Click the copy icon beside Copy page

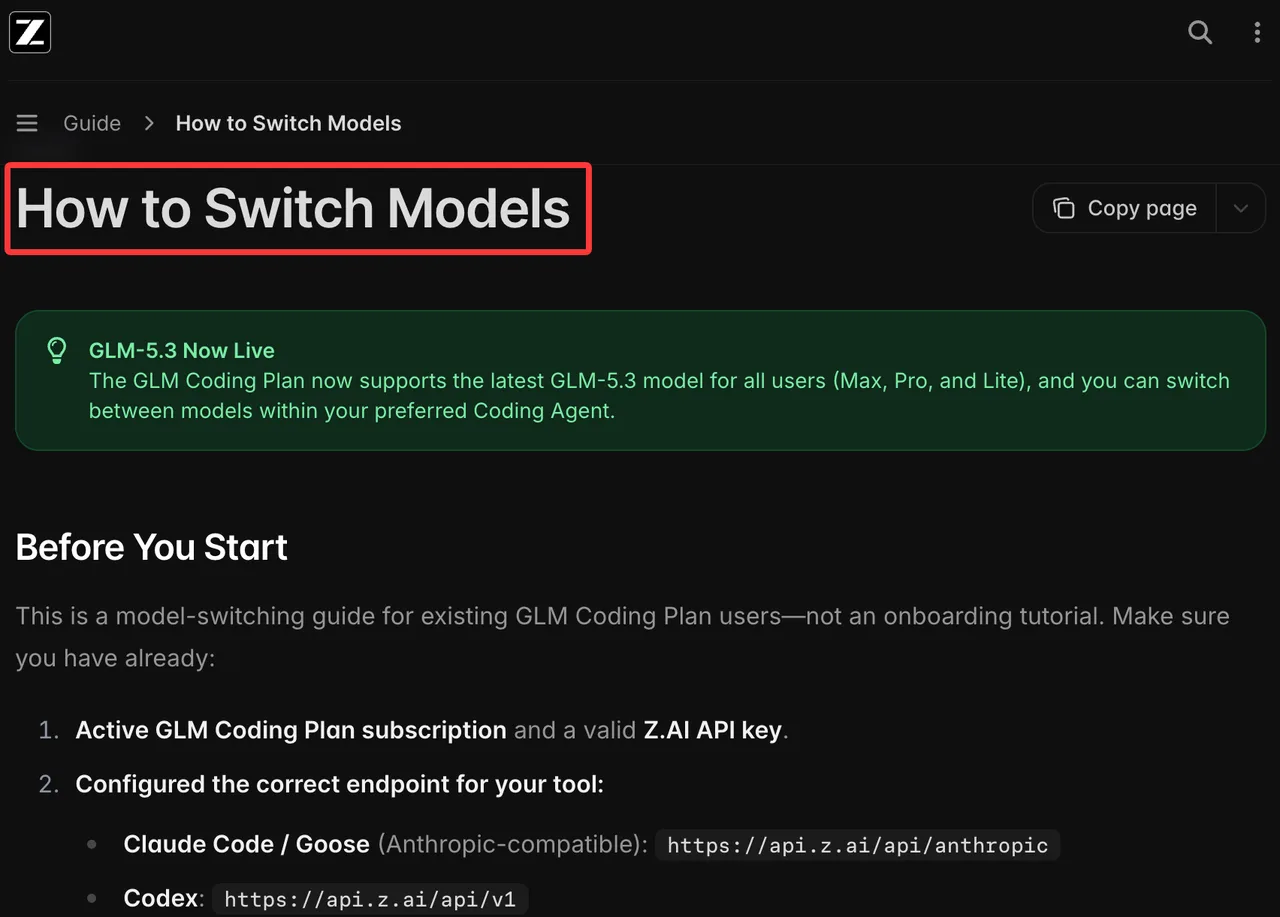1064,208
